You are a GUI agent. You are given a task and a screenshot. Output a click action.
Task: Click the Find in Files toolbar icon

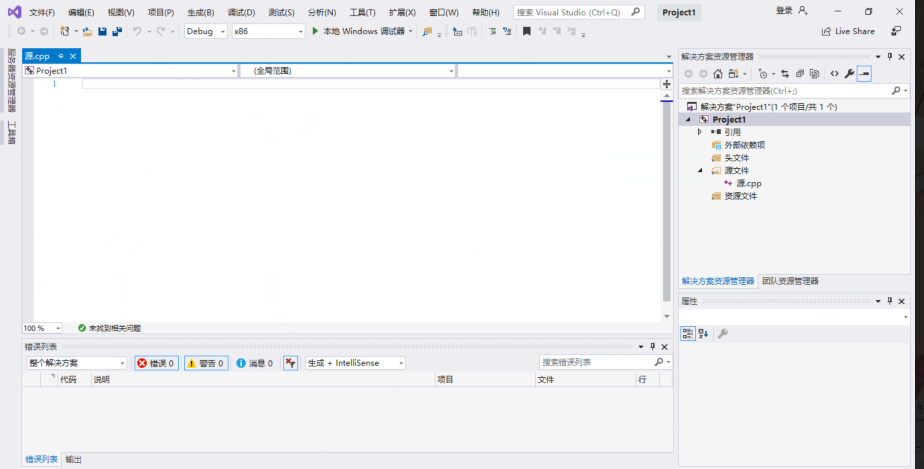pyautogui.click(x=427, y=31)
